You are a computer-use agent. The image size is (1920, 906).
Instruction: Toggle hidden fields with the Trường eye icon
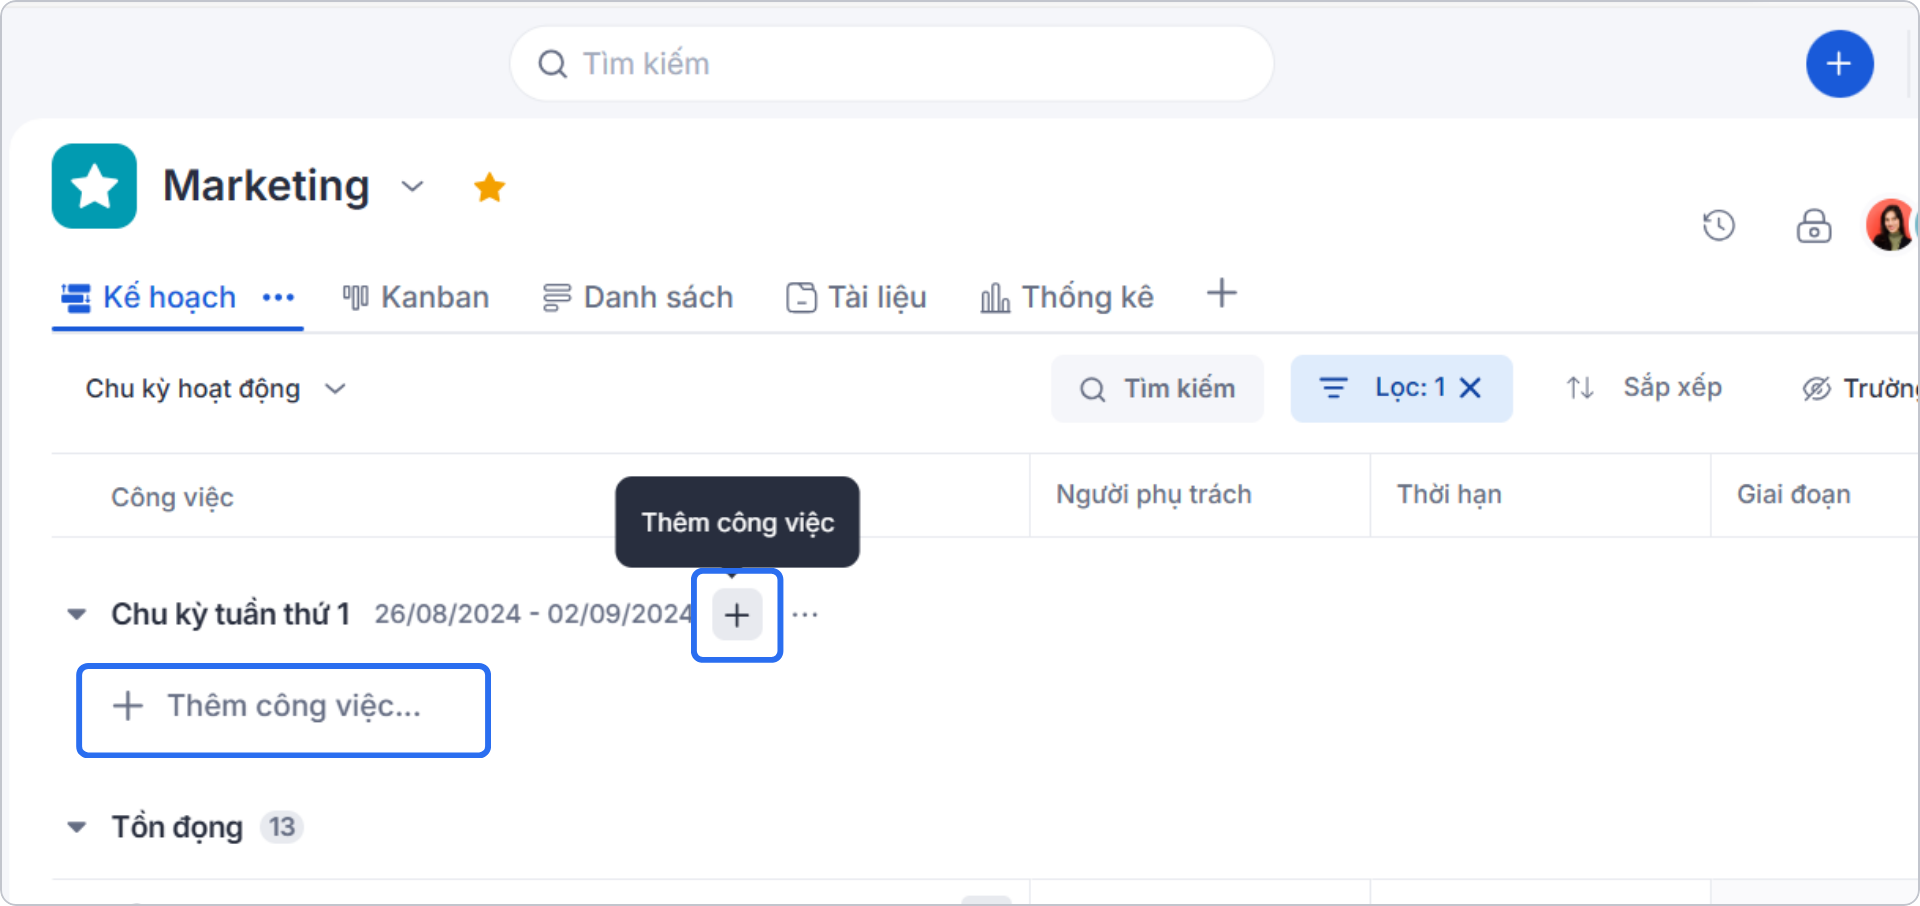[x=1816, y=389]
